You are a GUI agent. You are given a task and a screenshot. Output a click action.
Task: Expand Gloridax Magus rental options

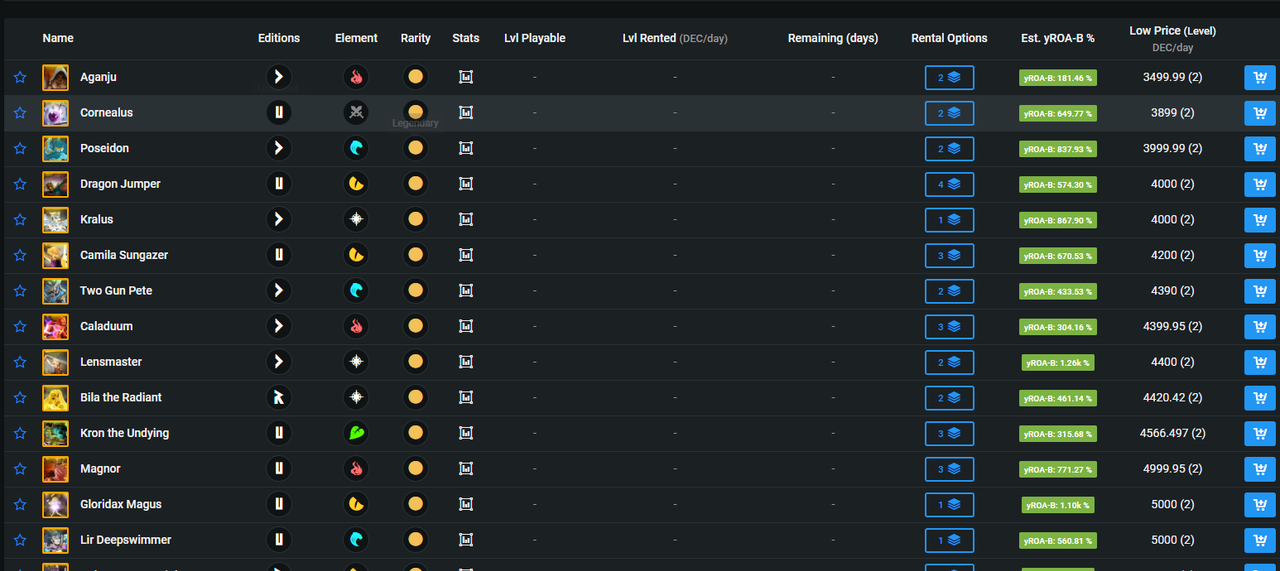949,504
